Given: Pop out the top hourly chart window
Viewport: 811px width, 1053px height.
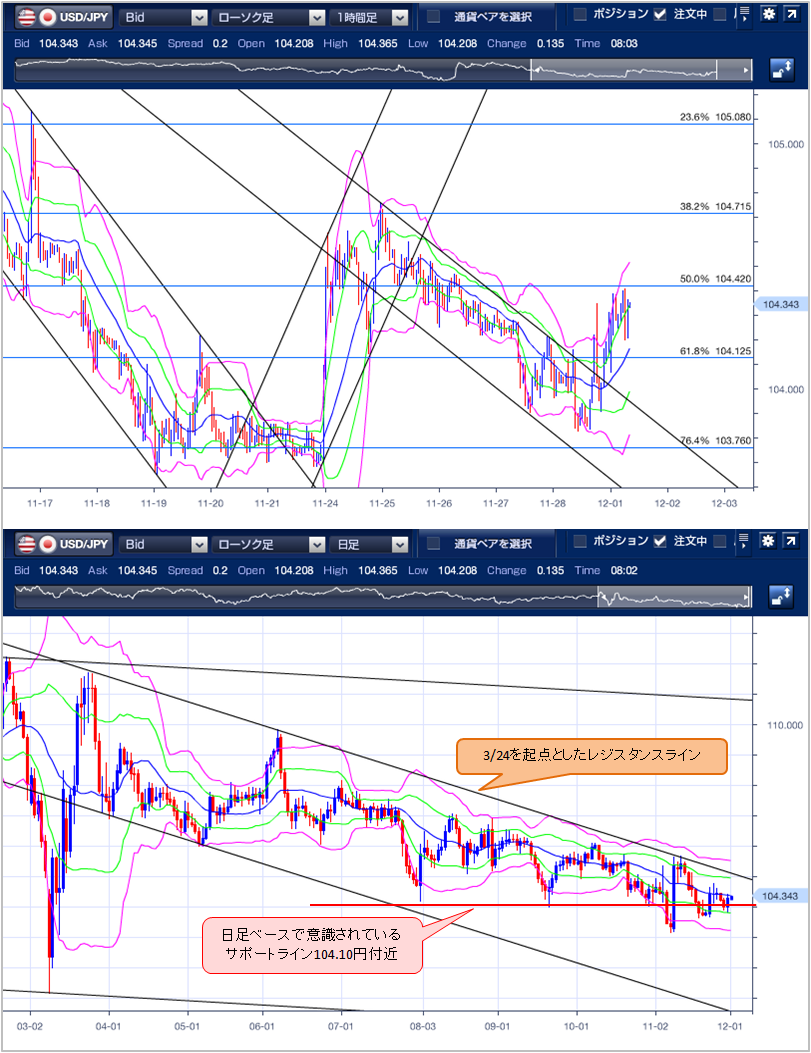Looking at the screenshot, I should (791, 16).
